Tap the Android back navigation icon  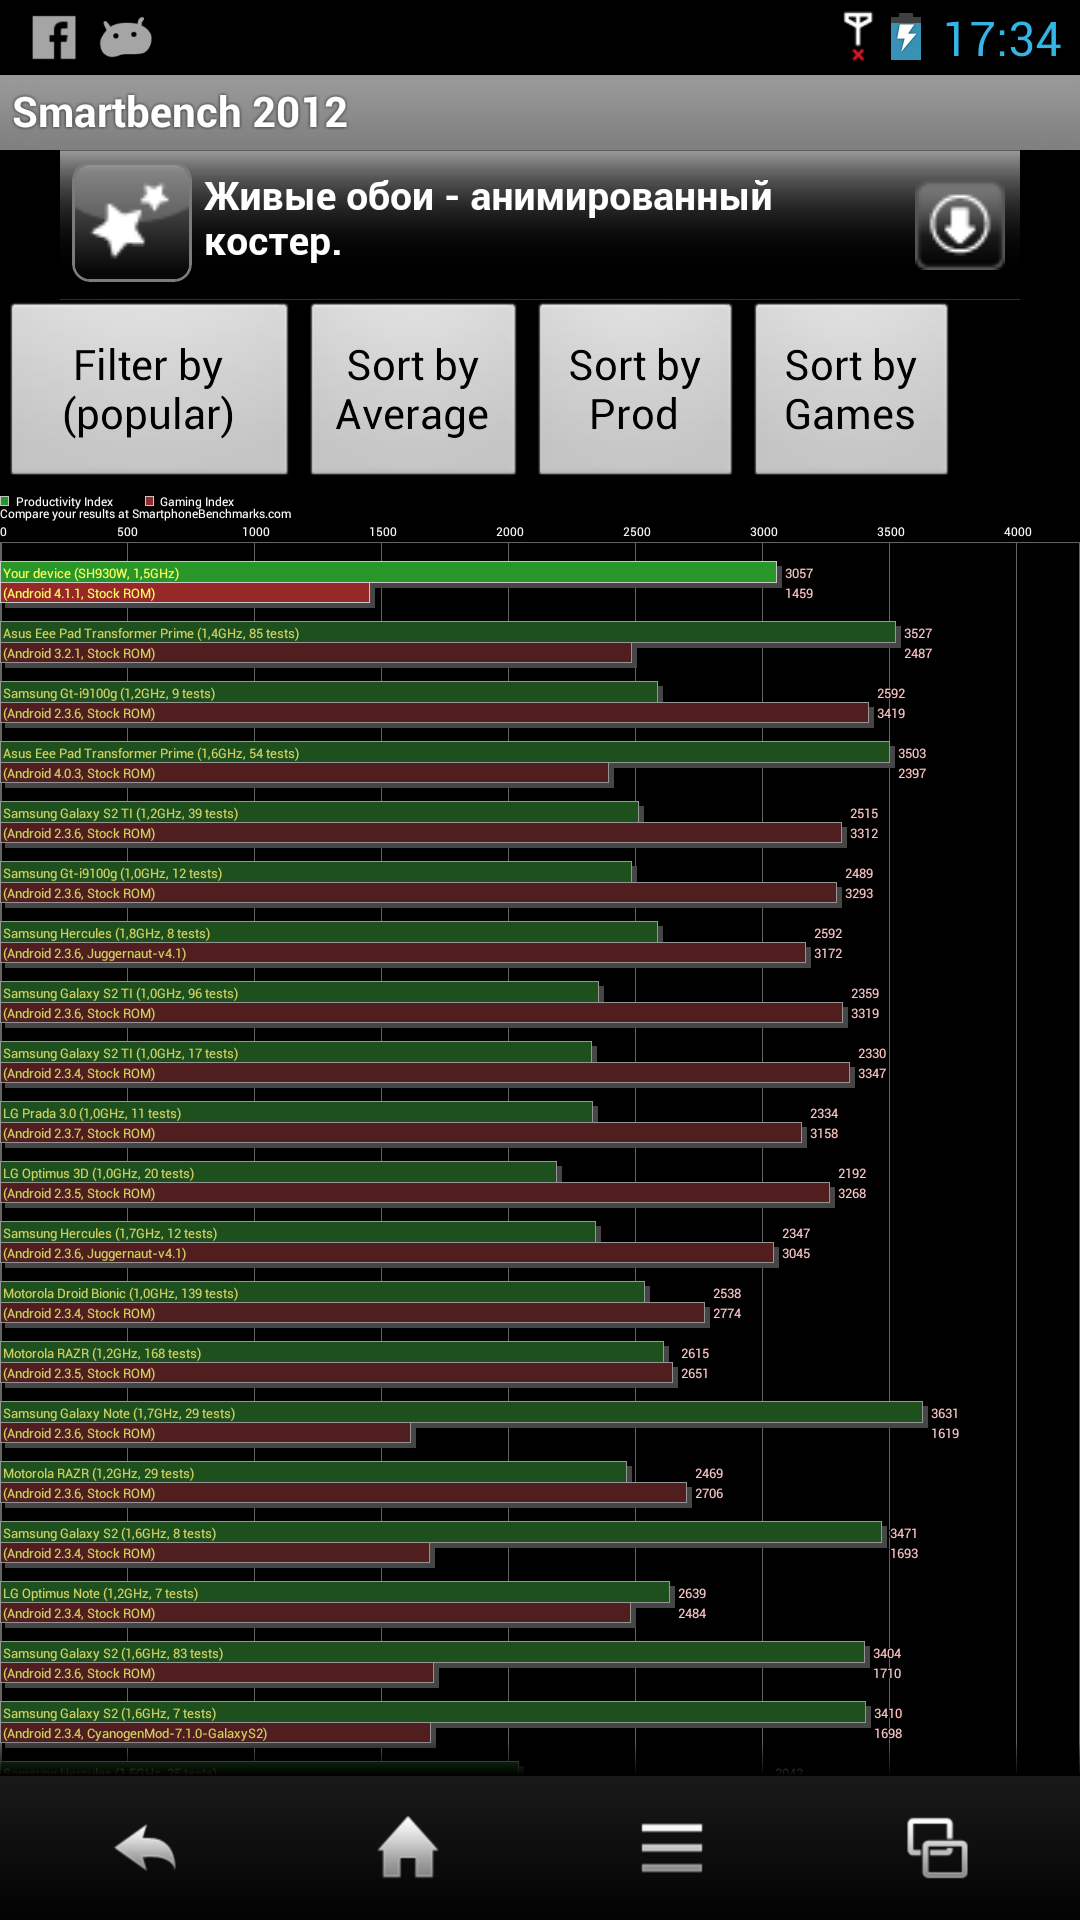(146, 1848)
